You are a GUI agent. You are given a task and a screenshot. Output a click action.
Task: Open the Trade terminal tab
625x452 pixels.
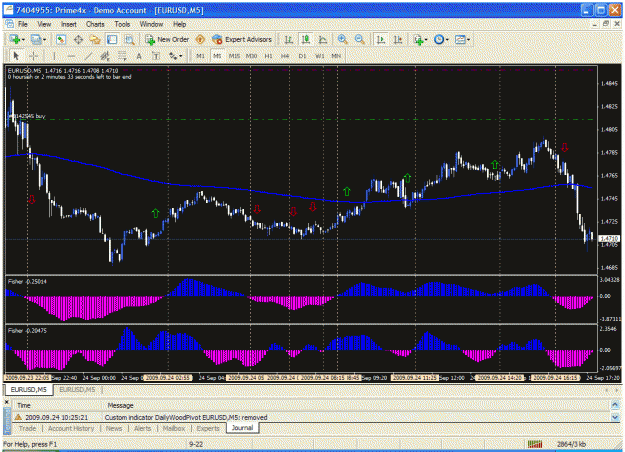[x=28, y=428]
